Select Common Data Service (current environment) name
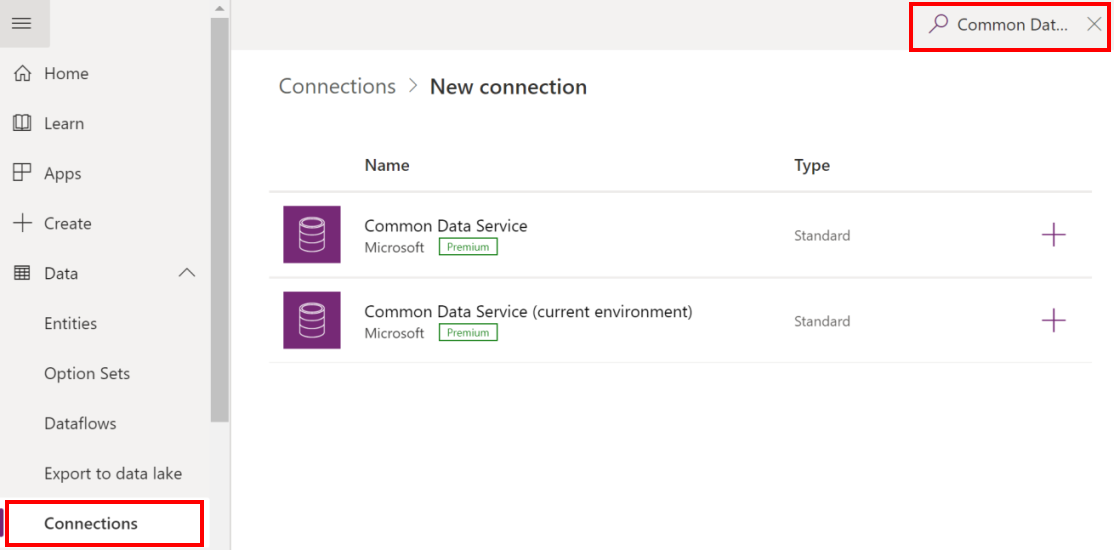This screenshot has width=1114, height=550. pos(528,311)
